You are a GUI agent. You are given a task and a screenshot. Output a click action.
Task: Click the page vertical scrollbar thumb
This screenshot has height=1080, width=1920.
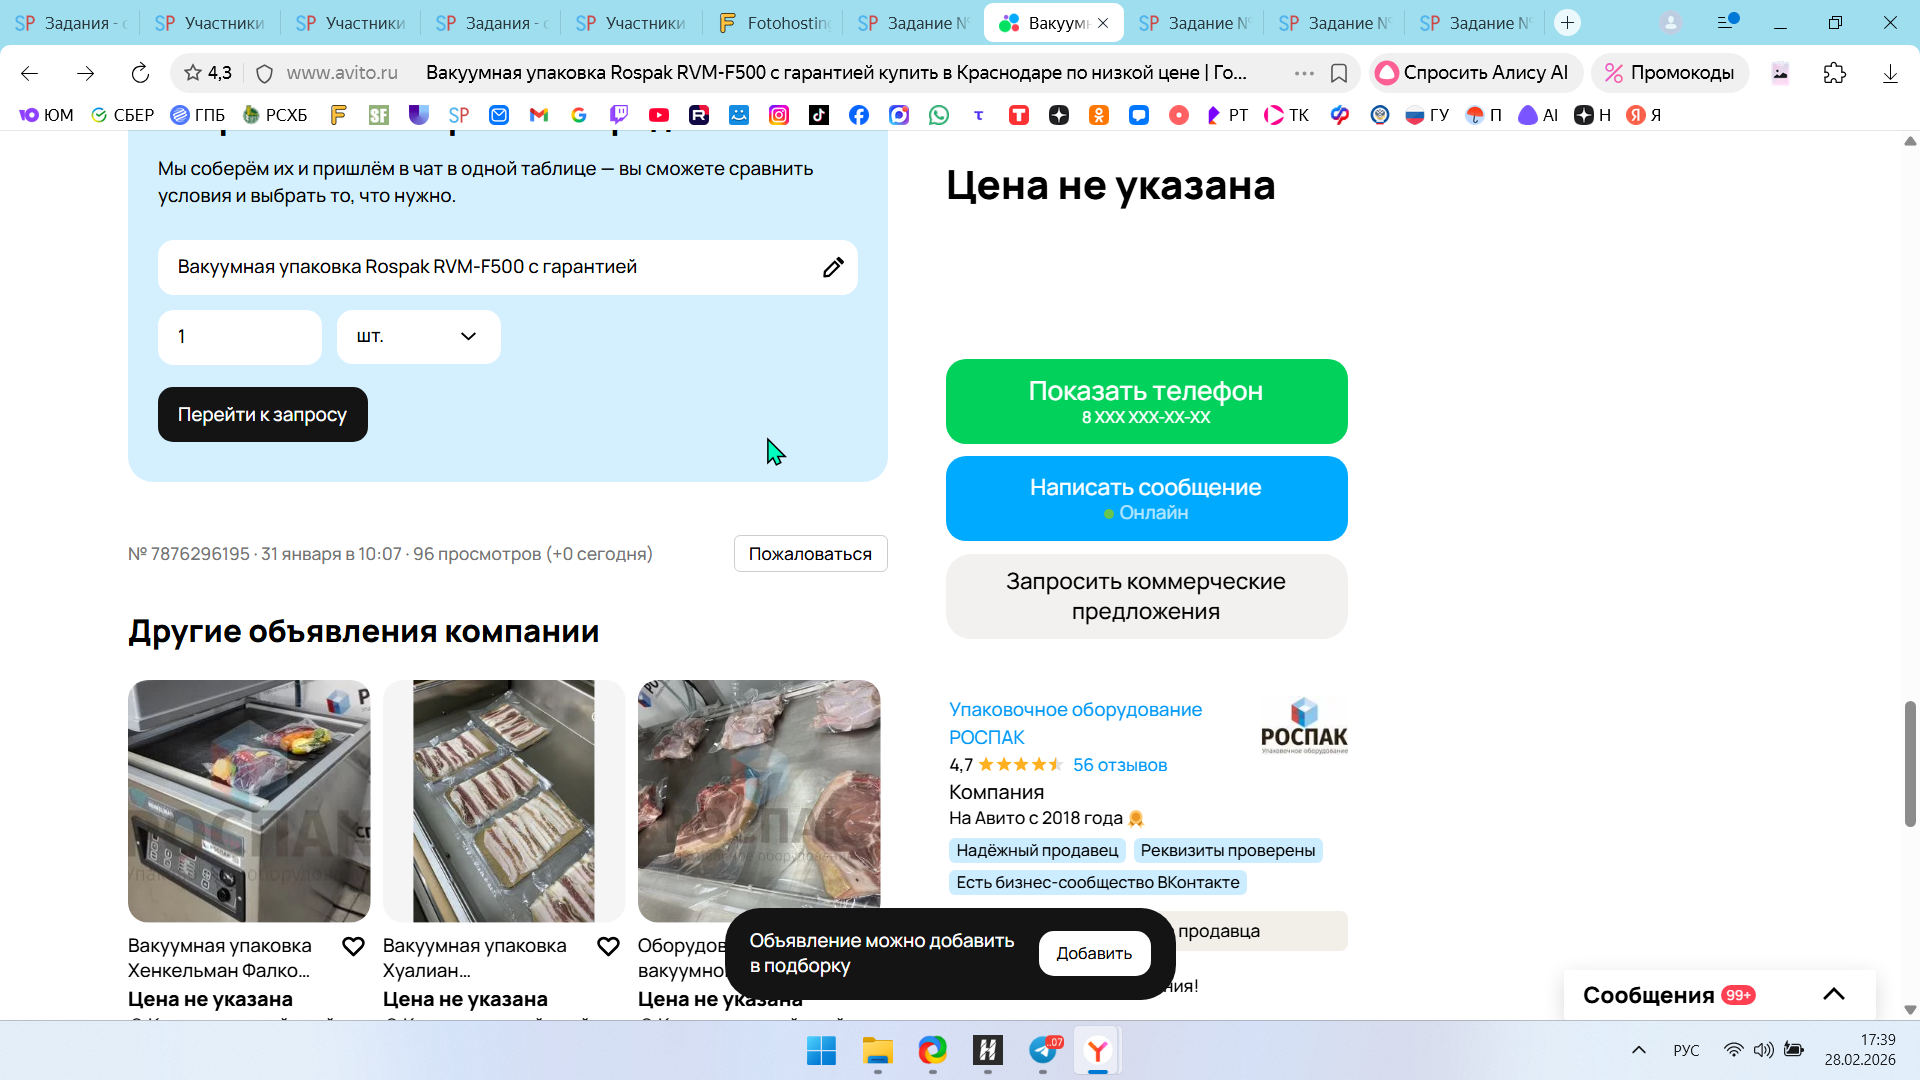tap(1909, 765)
